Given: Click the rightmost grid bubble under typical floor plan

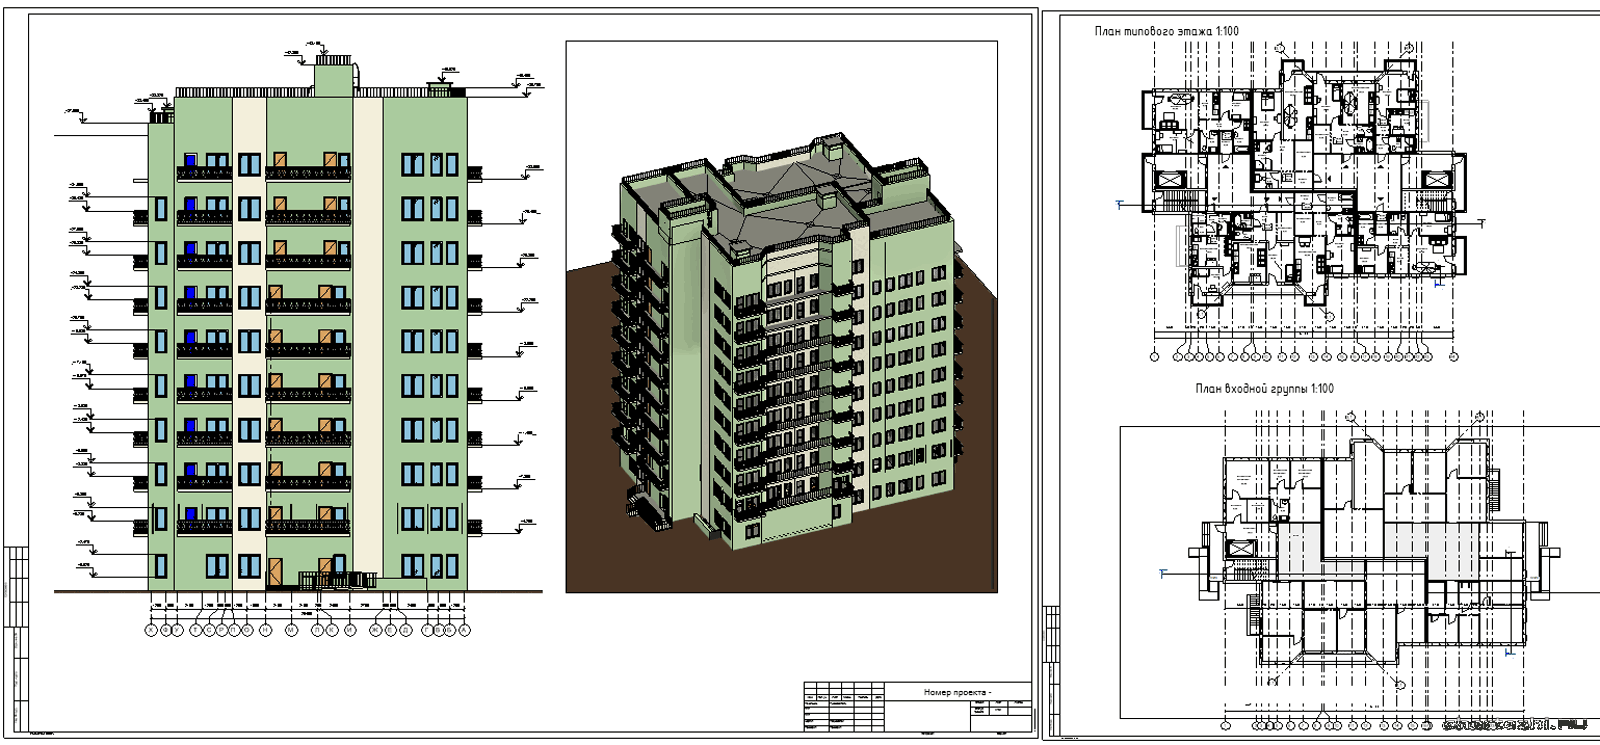Looking at the screenshot, I should tap(1454, 356).
